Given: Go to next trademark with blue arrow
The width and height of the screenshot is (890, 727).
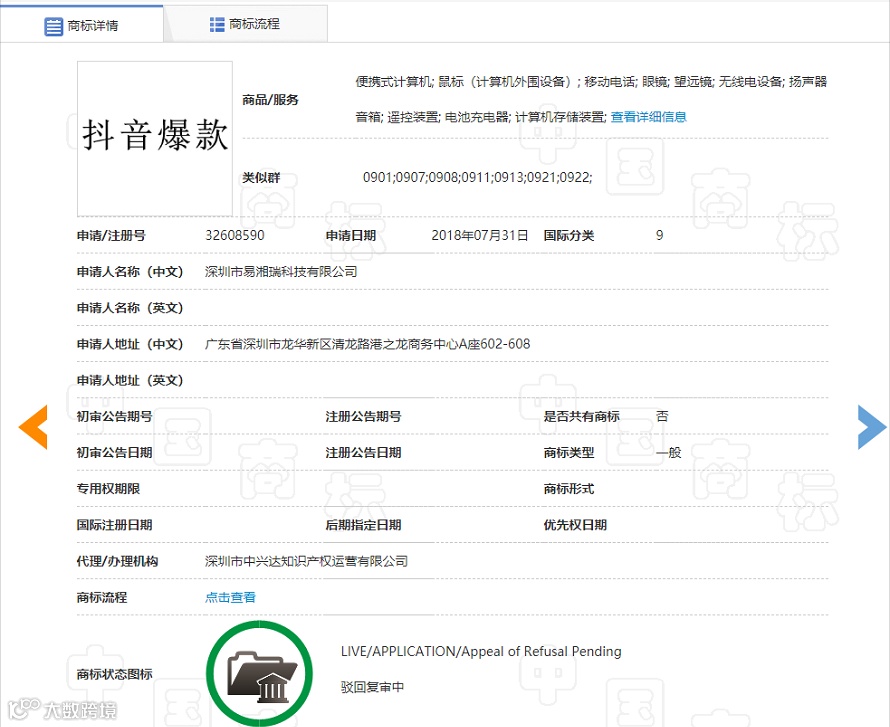Looking at the screenshot, I should (x=872, y=427).
